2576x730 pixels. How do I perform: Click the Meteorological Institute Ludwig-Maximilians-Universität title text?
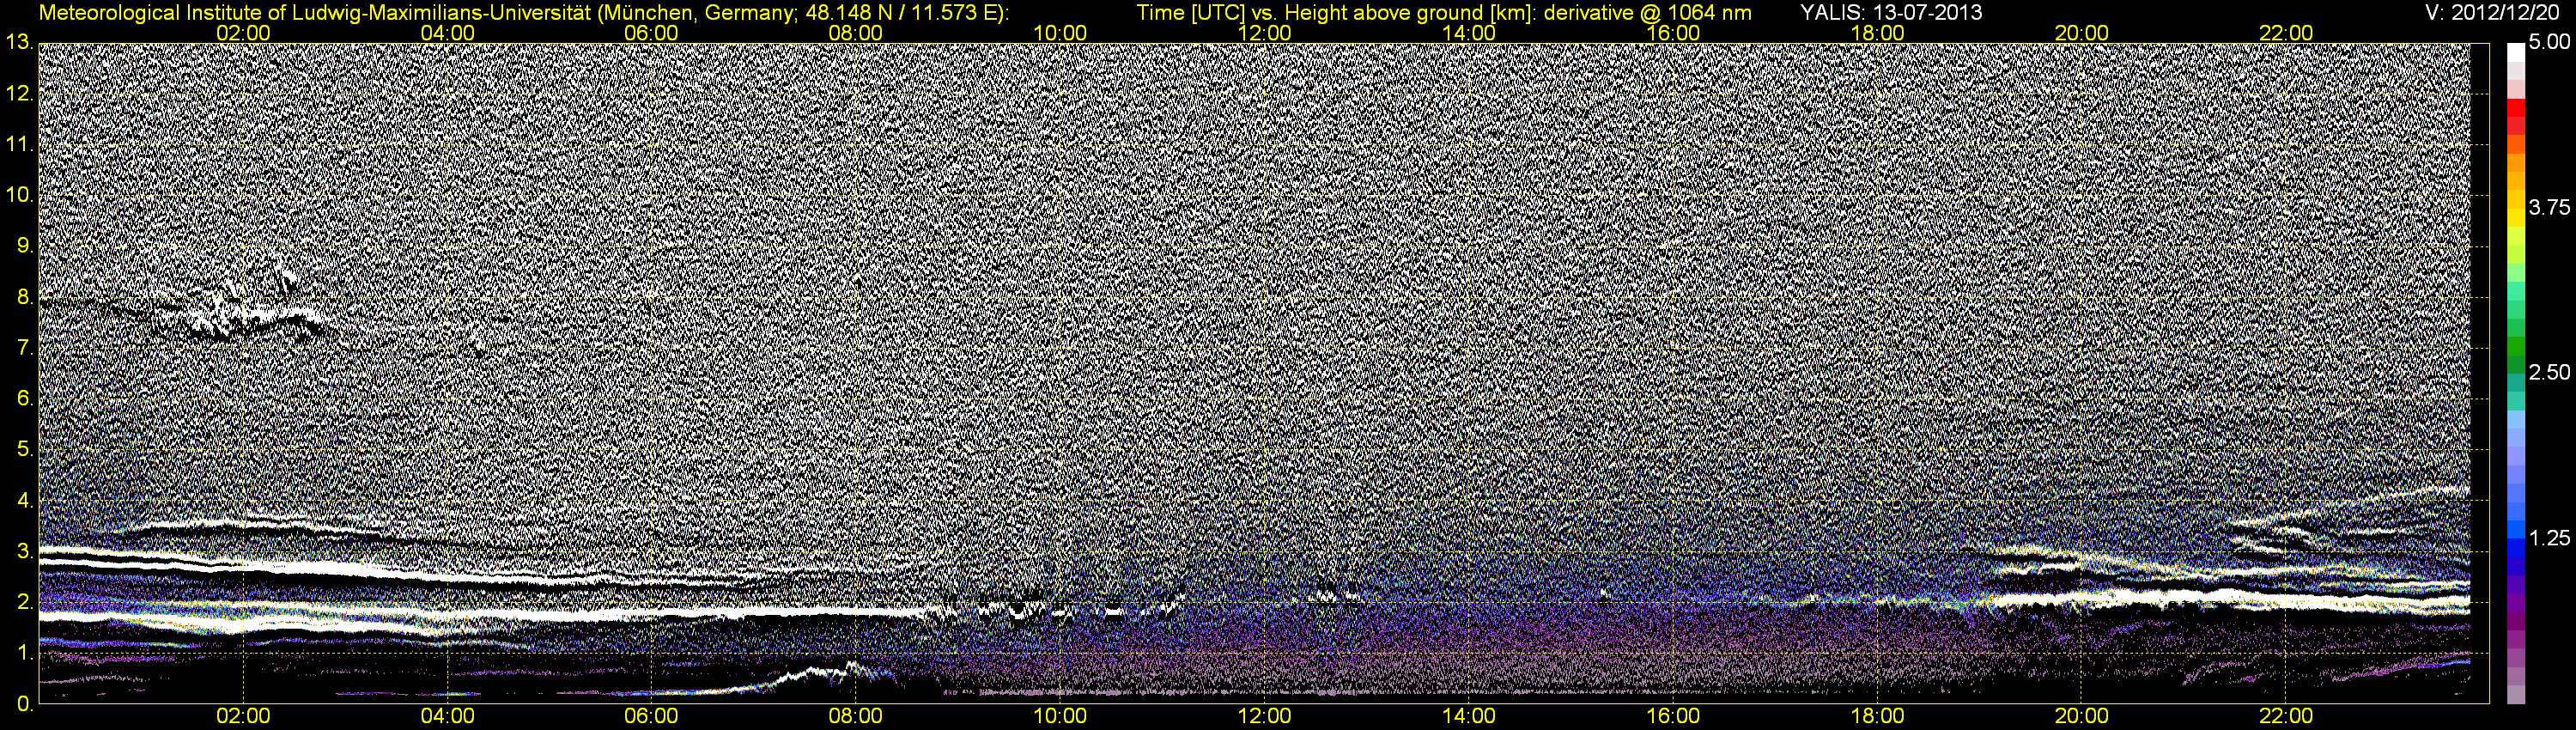pyautogui.click(x=523, y=13)
